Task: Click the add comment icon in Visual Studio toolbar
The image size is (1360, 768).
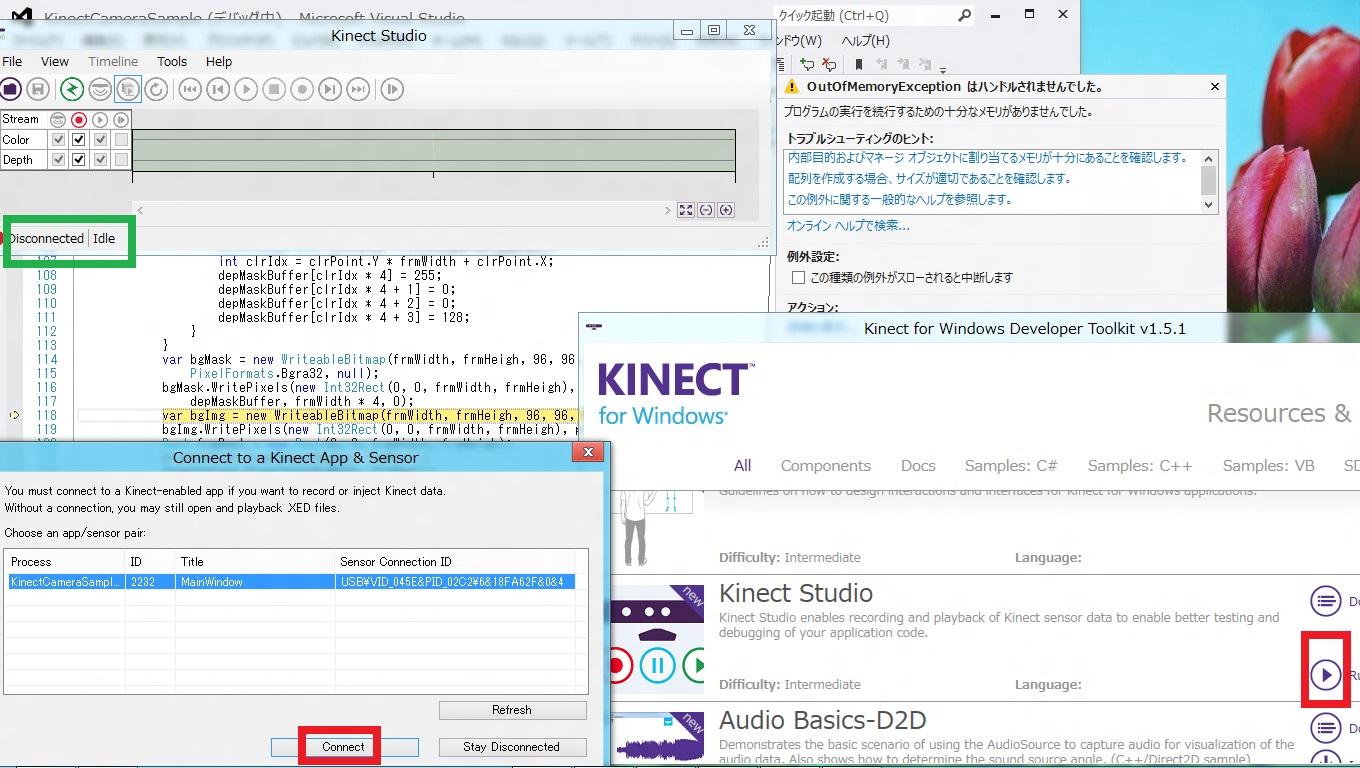Action: [x=808, y=64]
